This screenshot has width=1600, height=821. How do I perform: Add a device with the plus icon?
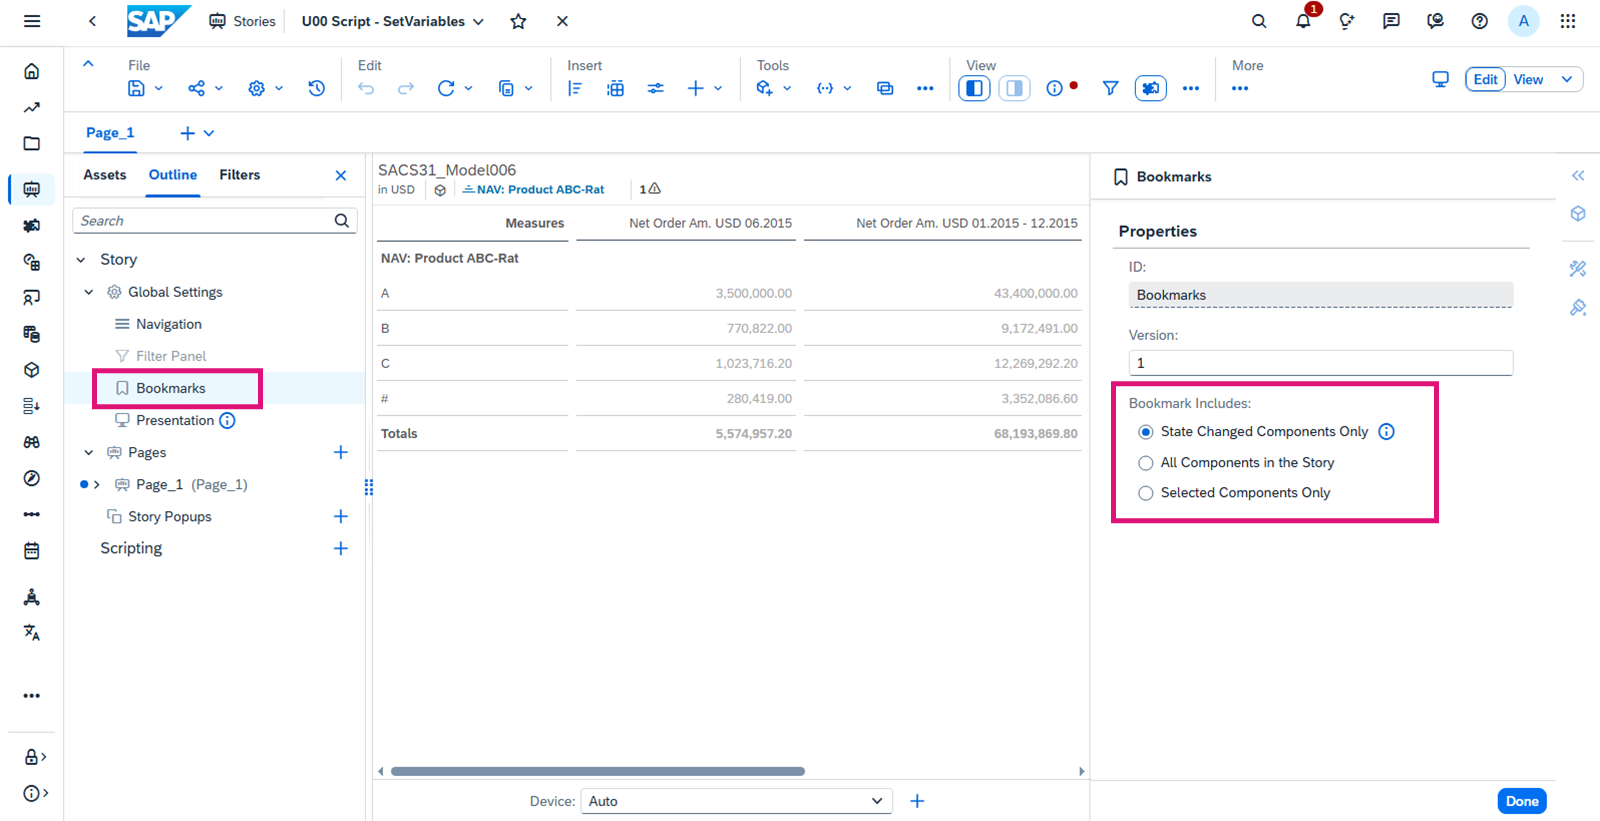point(917,801)
